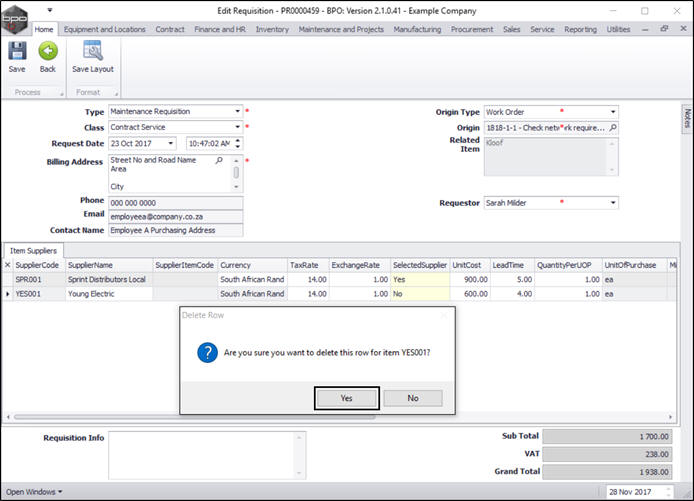Close the Delete Row dialog

pyautogui.click(x=444, y=315)
